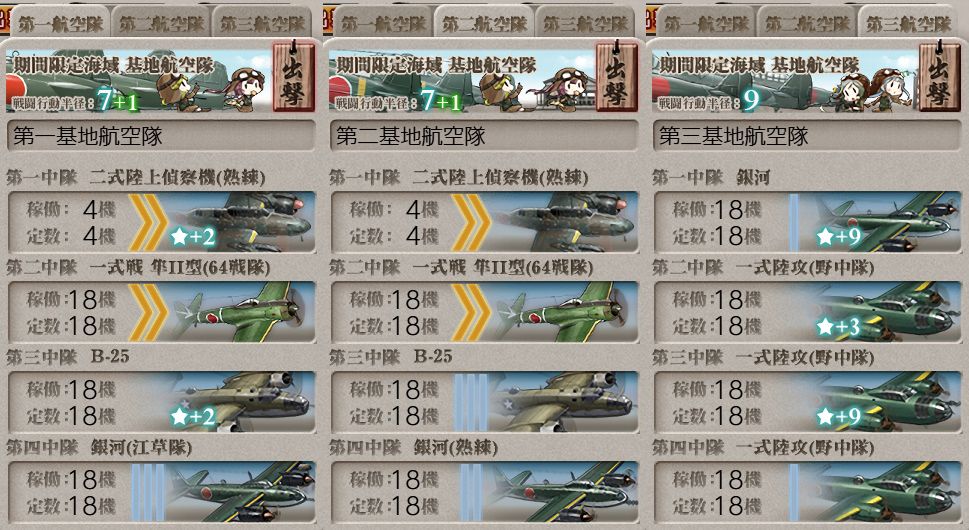
Task: Select the 銀河 bomber with ★+9
Action: pyautogui.click(x=808, y=222)
